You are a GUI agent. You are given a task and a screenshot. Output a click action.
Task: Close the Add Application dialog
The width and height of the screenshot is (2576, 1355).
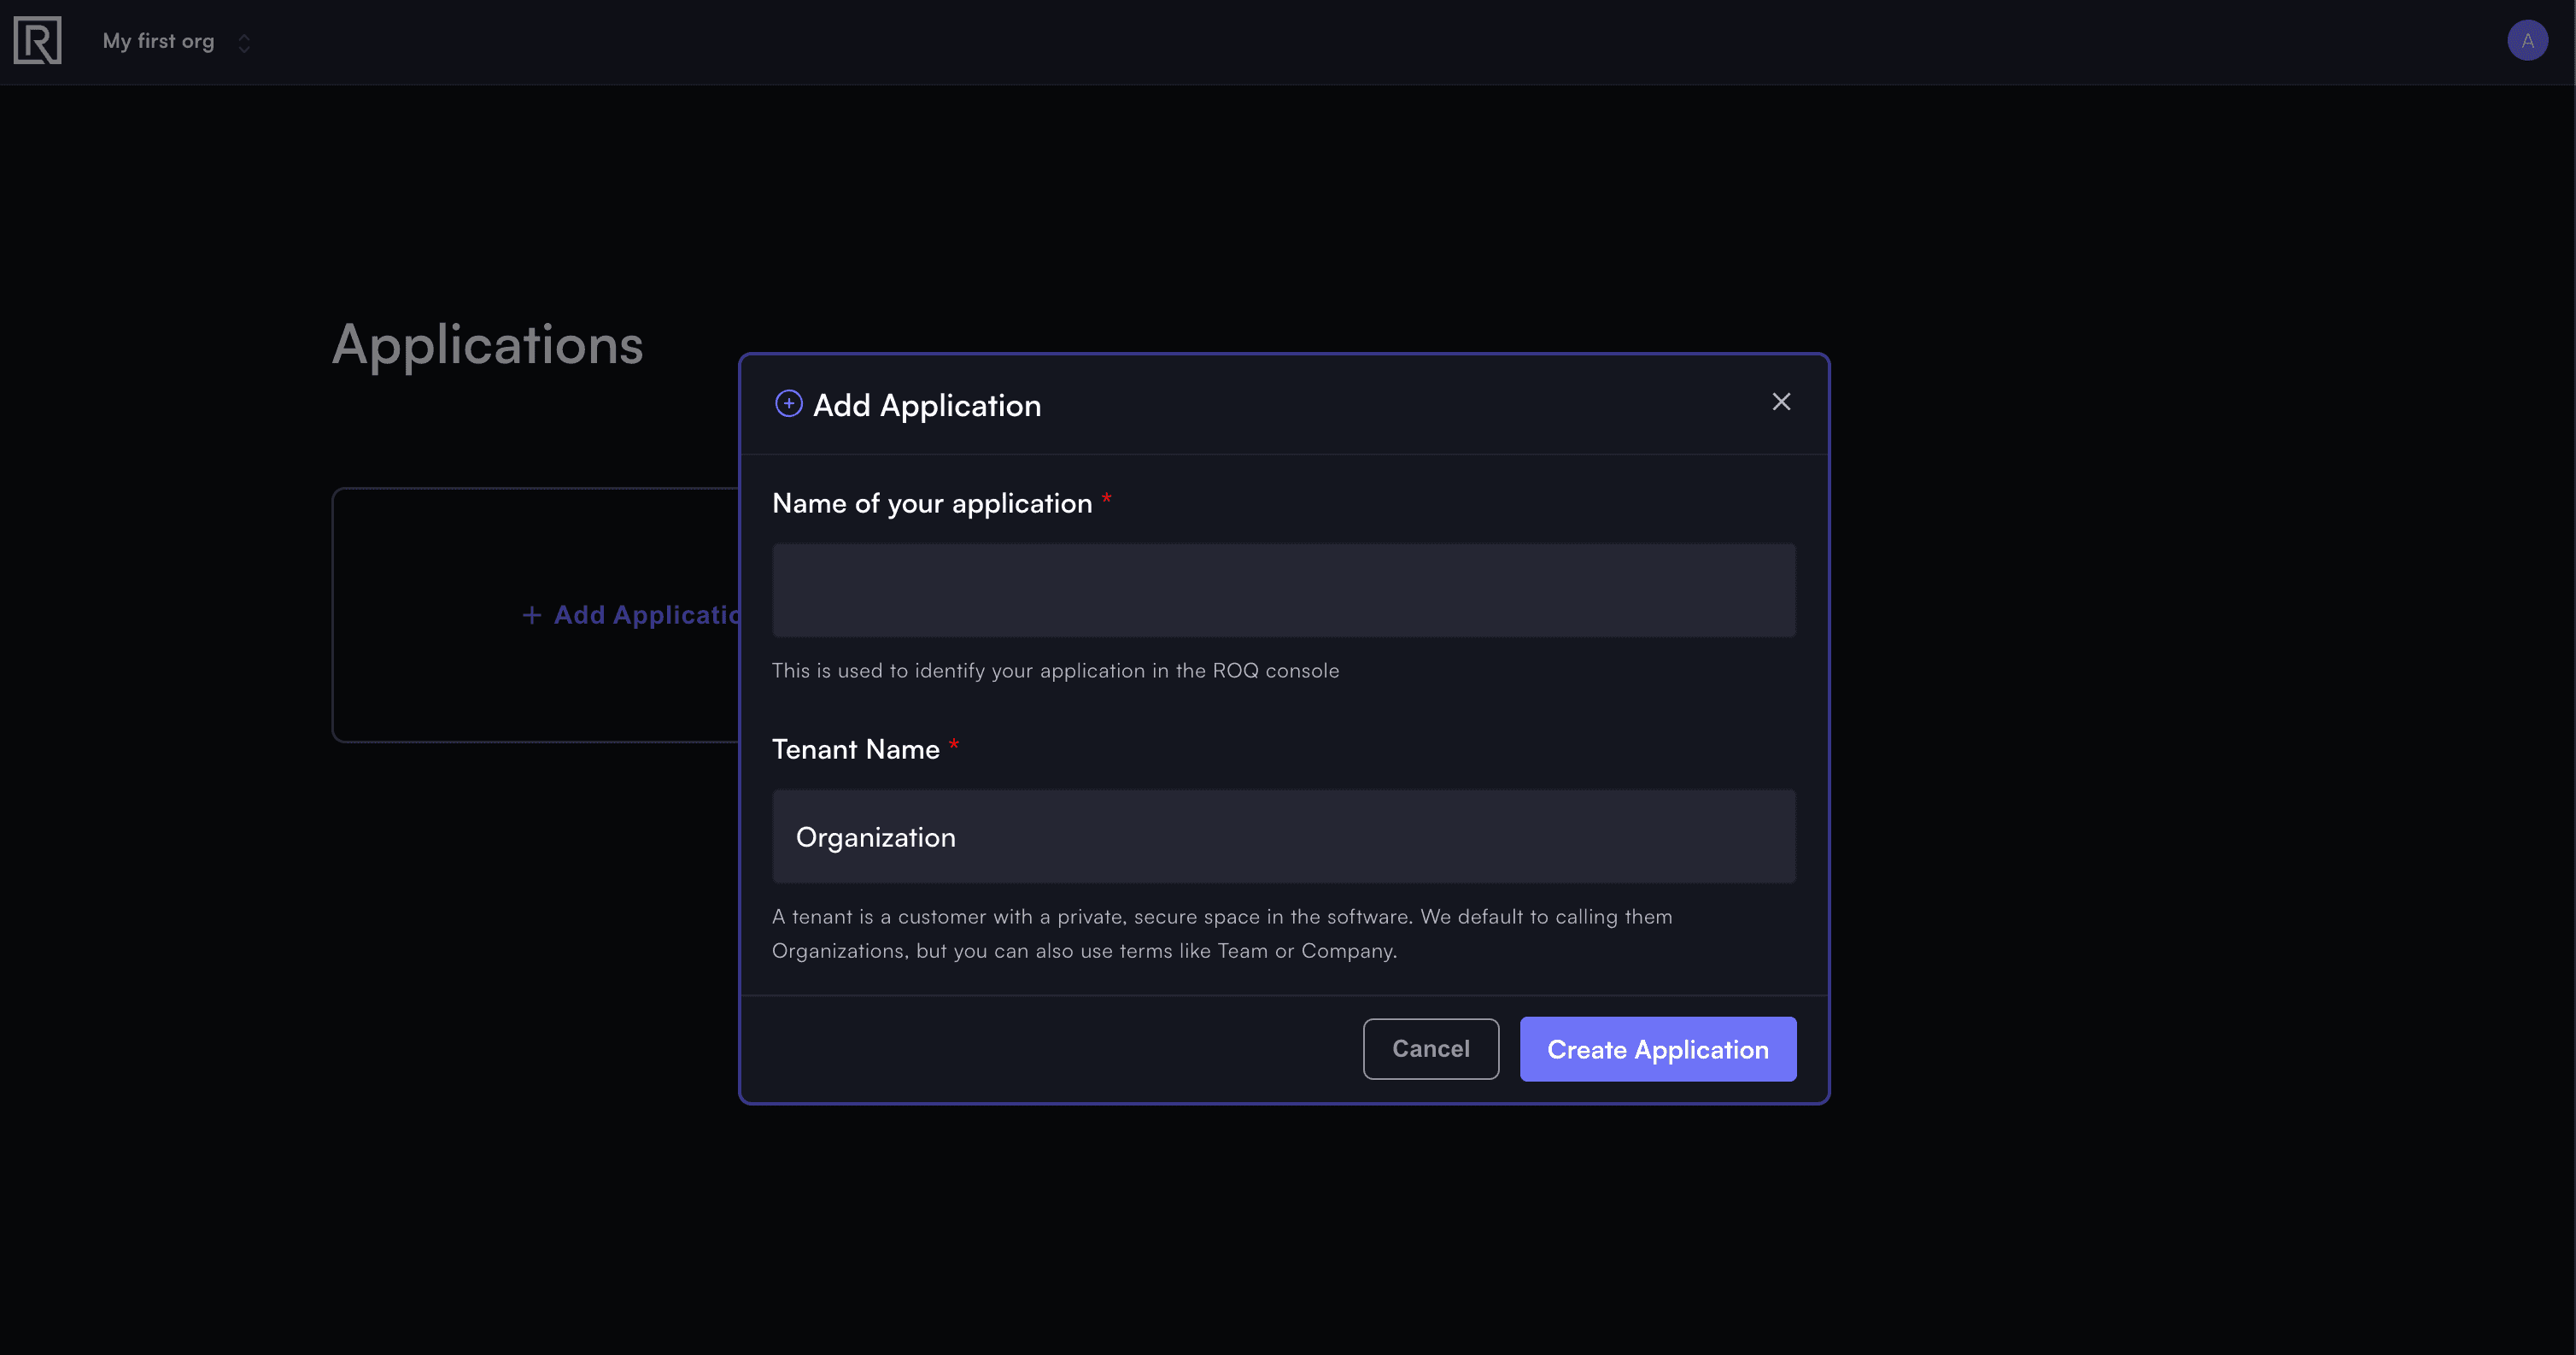(x=1781, y=402)
